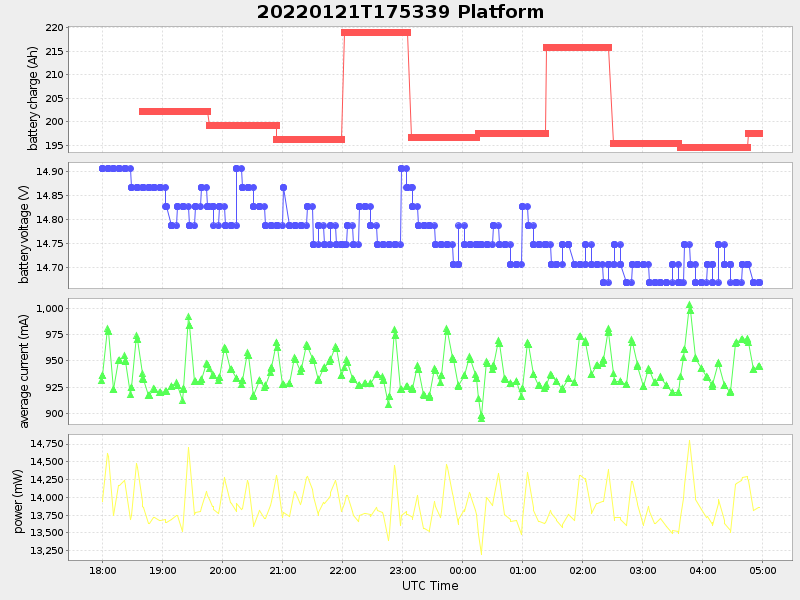800x600 pixels.
Task: Click the highest red battery charge bar near 219
Action: [x=375, y=32]
